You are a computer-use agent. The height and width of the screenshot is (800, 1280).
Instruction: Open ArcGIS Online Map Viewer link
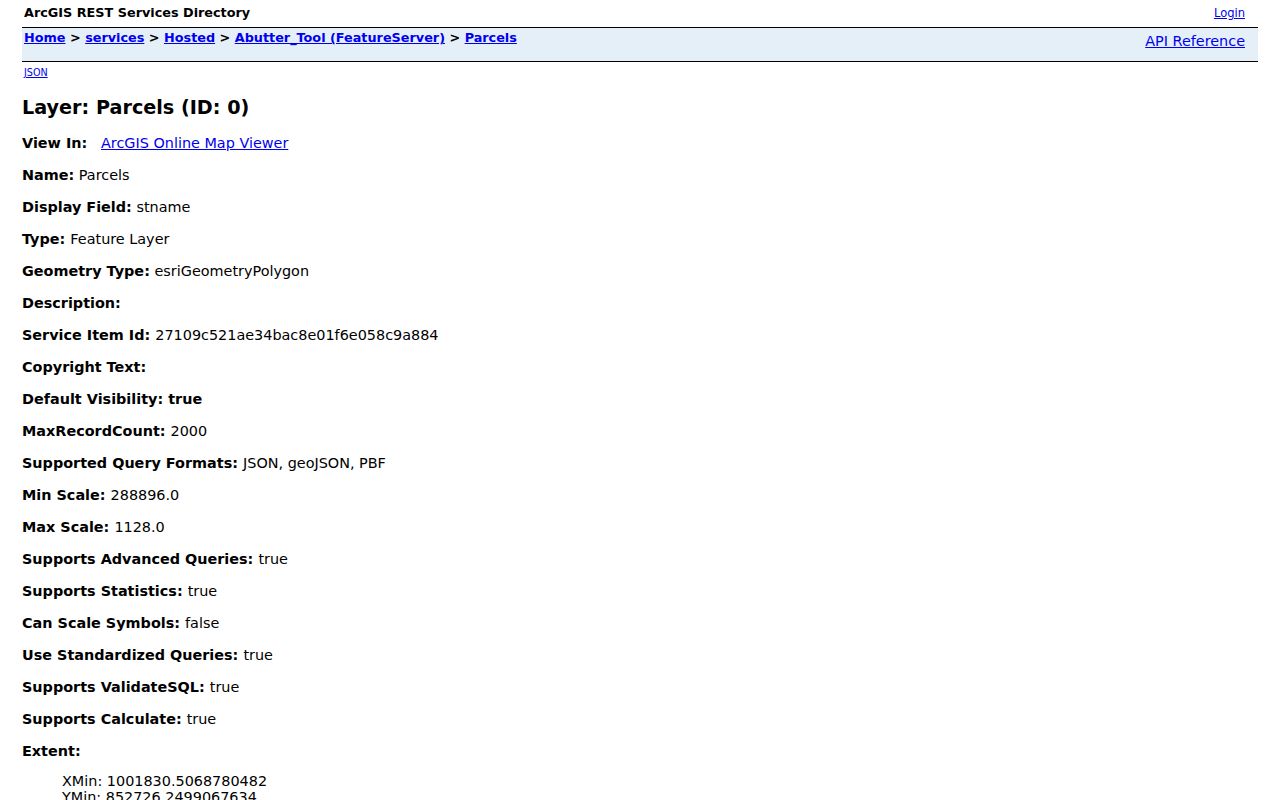[195, 143]
